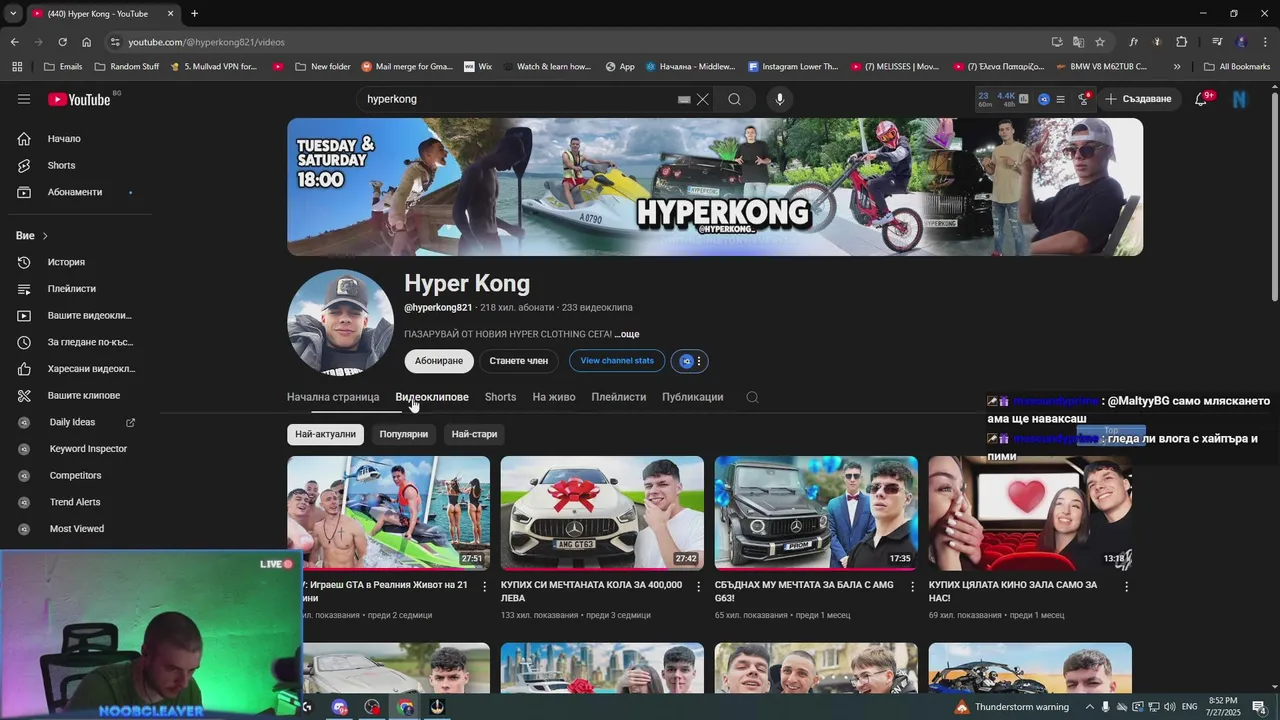Expand the Вие section chevron
The height and width of the screenshot is (720, 1280).
coord(45,236)
